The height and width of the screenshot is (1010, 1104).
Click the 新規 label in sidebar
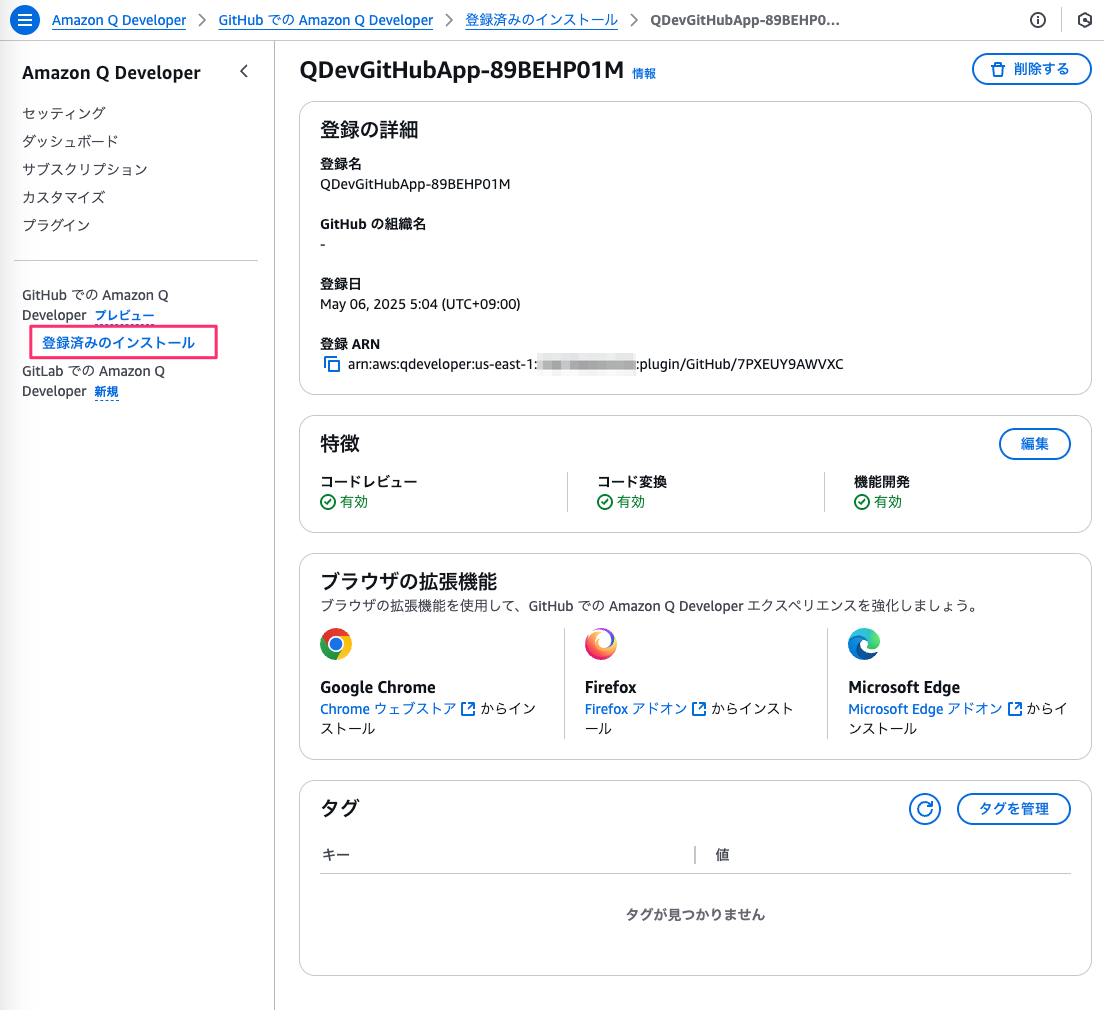coord(106,392)
